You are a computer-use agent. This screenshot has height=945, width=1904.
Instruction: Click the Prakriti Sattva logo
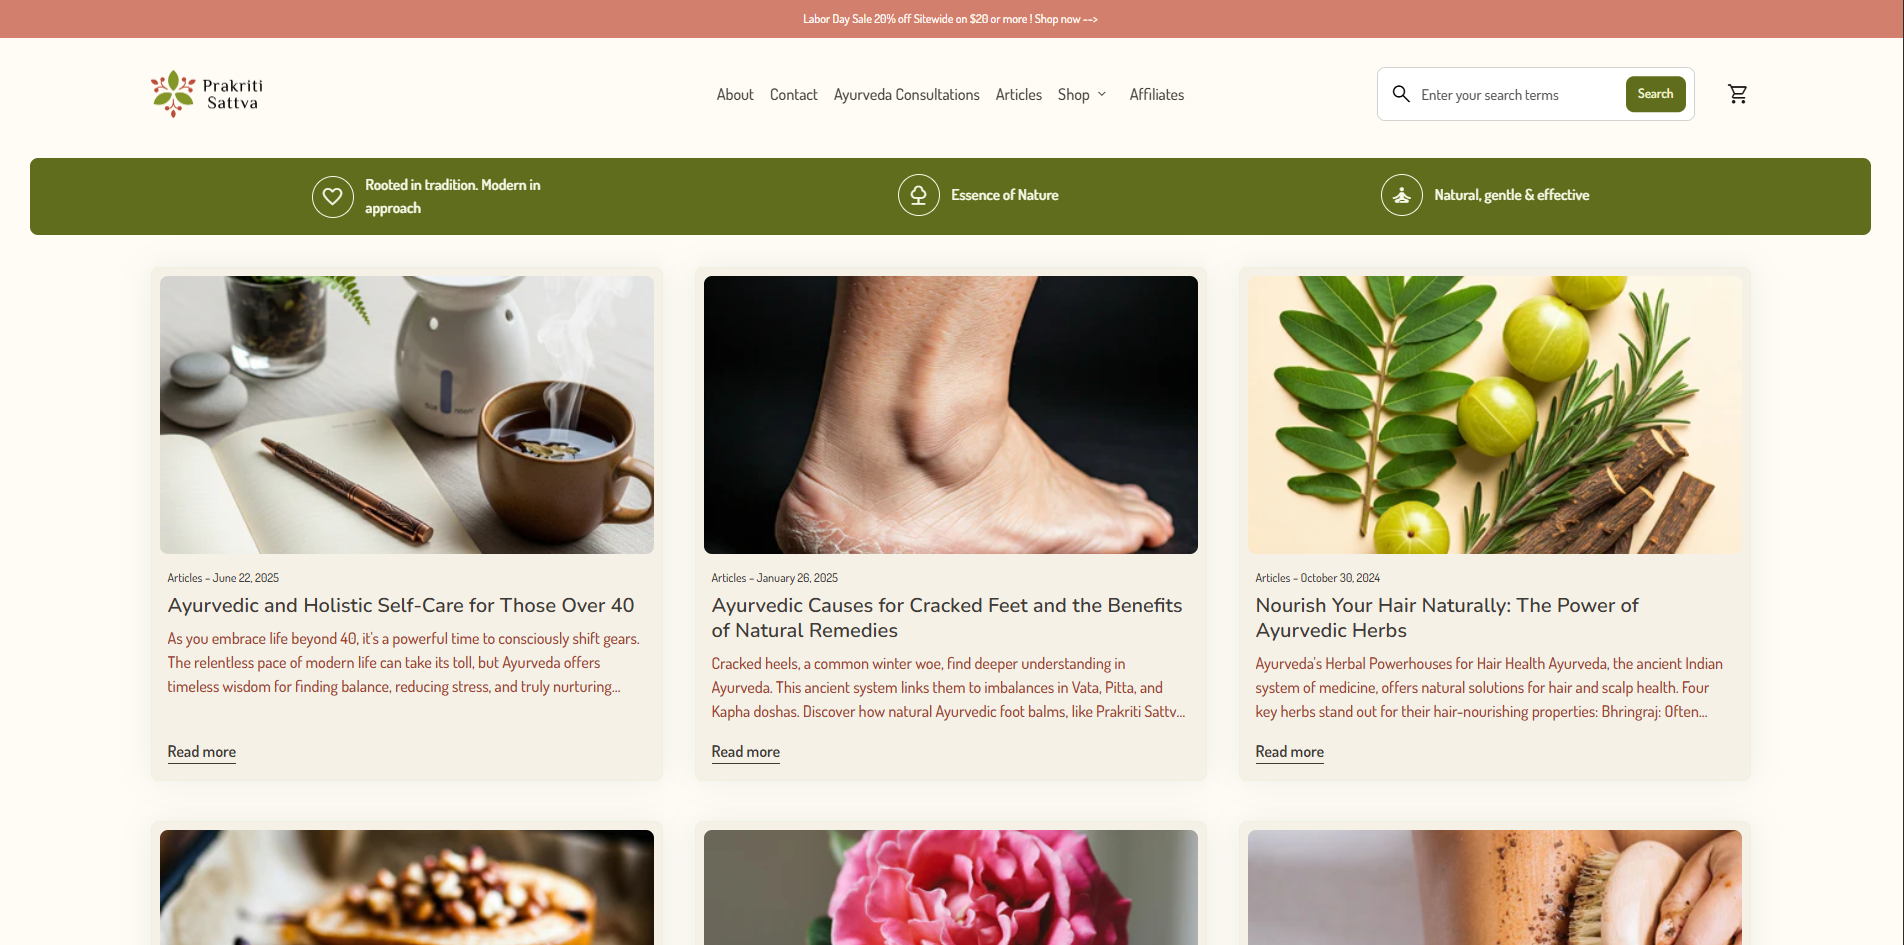click(x=207, y=94)
